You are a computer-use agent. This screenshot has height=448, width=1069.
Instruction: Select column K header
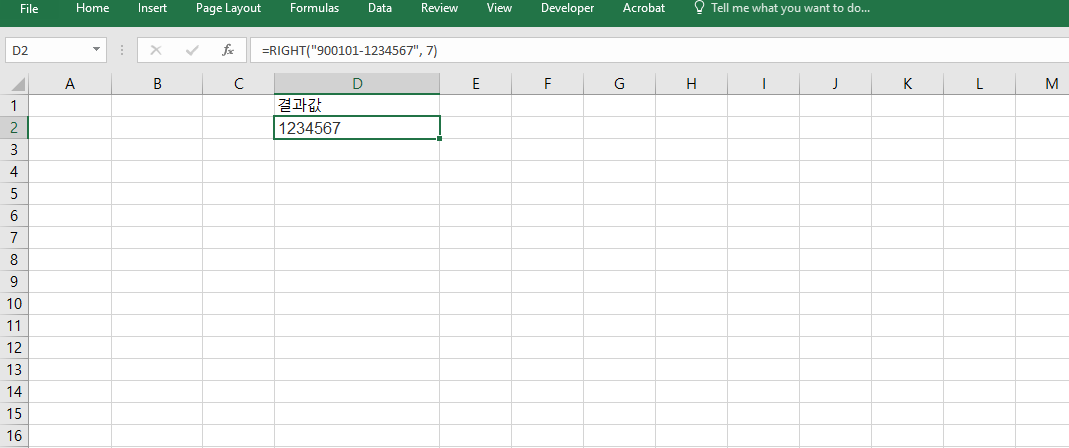pos(907,84)
